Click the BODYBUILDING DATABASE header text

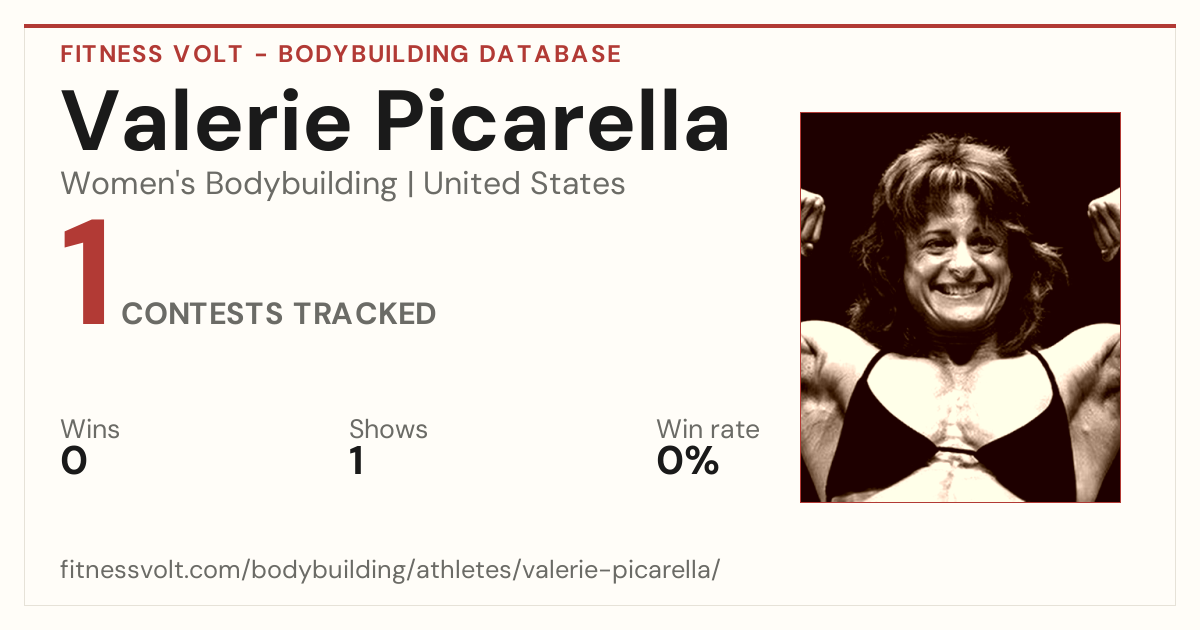pos(450,54)
